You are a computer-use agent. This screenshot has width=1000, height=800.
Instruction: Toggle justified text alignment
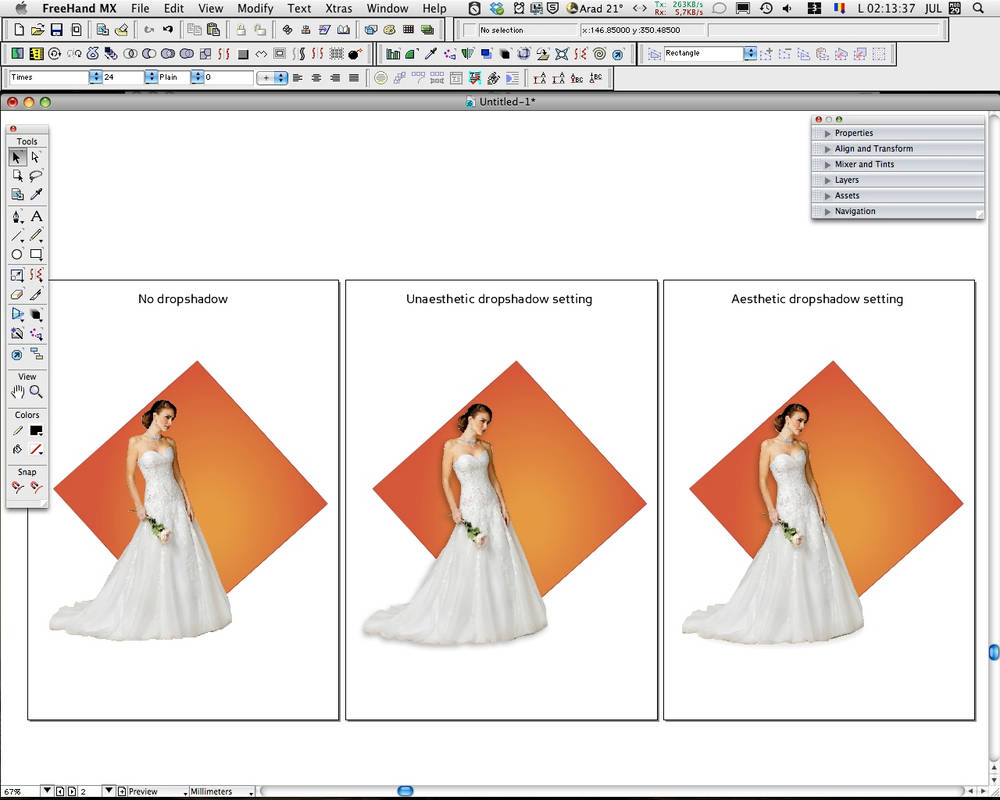tap(354, 77)
